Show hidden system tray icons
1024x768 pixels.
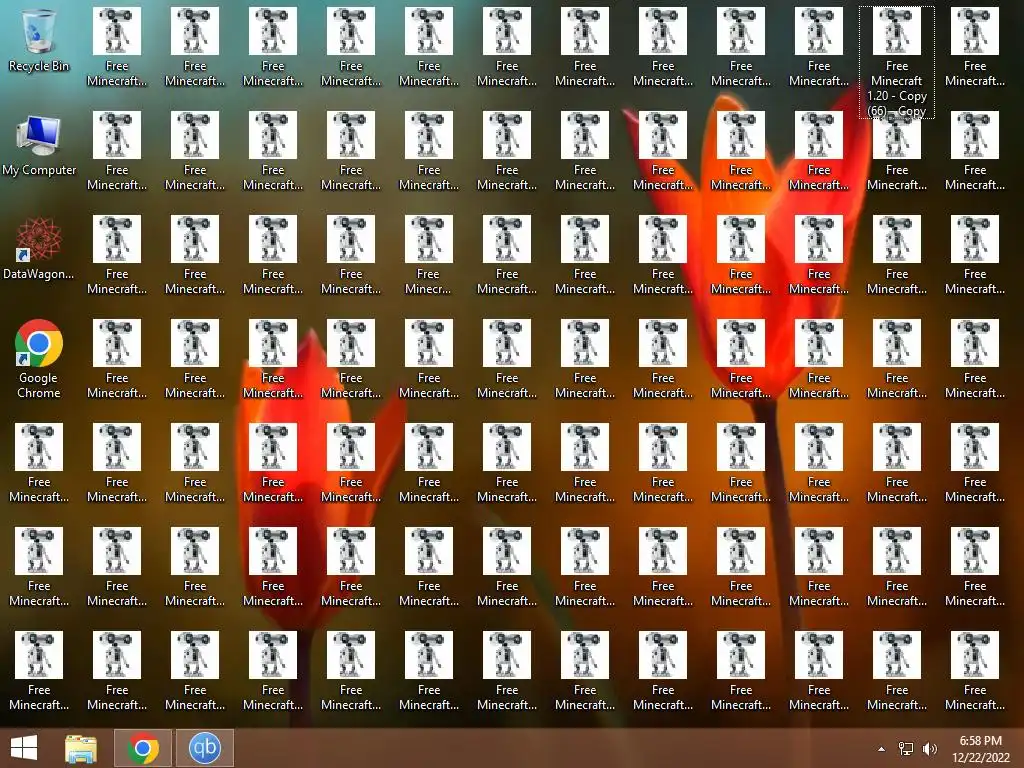[x=882, y=749]
